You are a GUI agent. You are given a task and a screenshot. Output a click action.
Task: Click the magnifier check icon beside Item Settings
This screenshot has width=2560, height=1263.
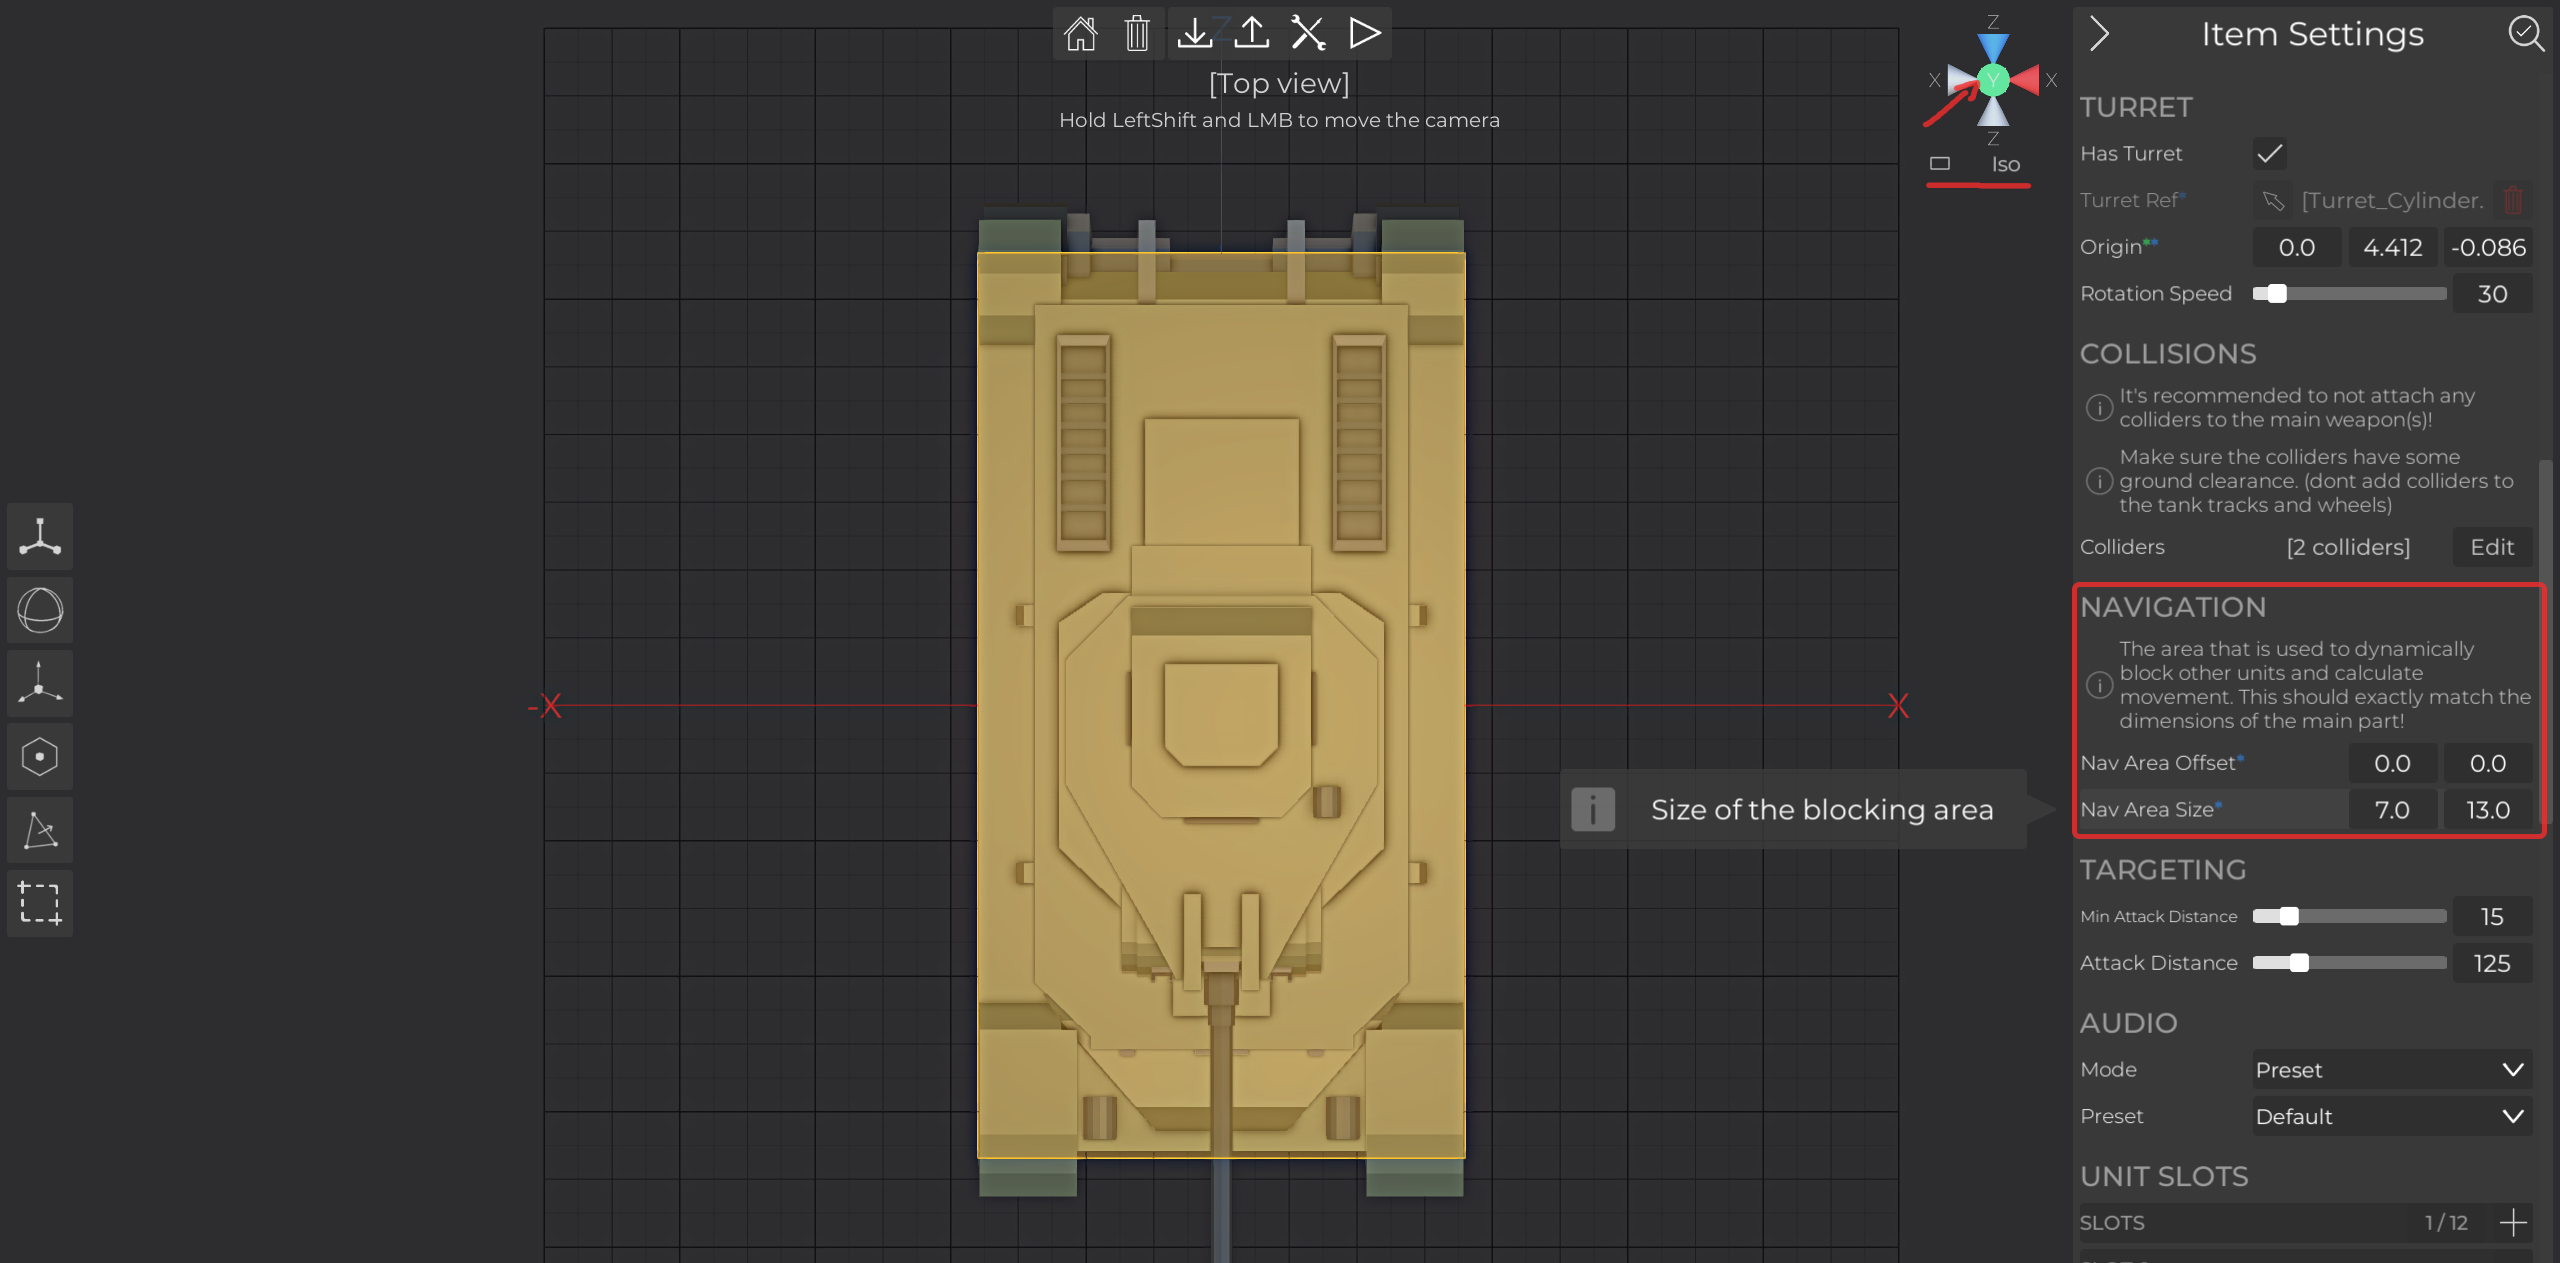(x=2525, y=34)
